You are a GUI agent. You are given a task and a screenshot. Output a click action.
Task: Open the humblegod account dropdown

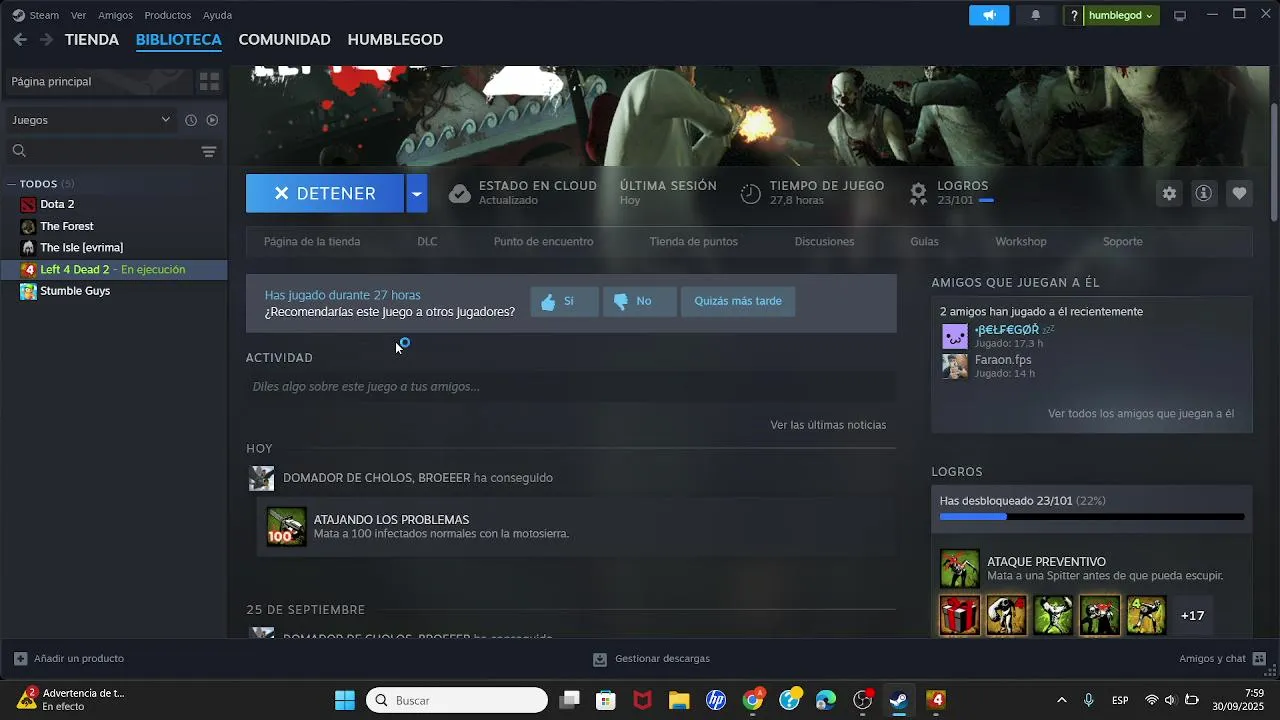click(1121, 15)
